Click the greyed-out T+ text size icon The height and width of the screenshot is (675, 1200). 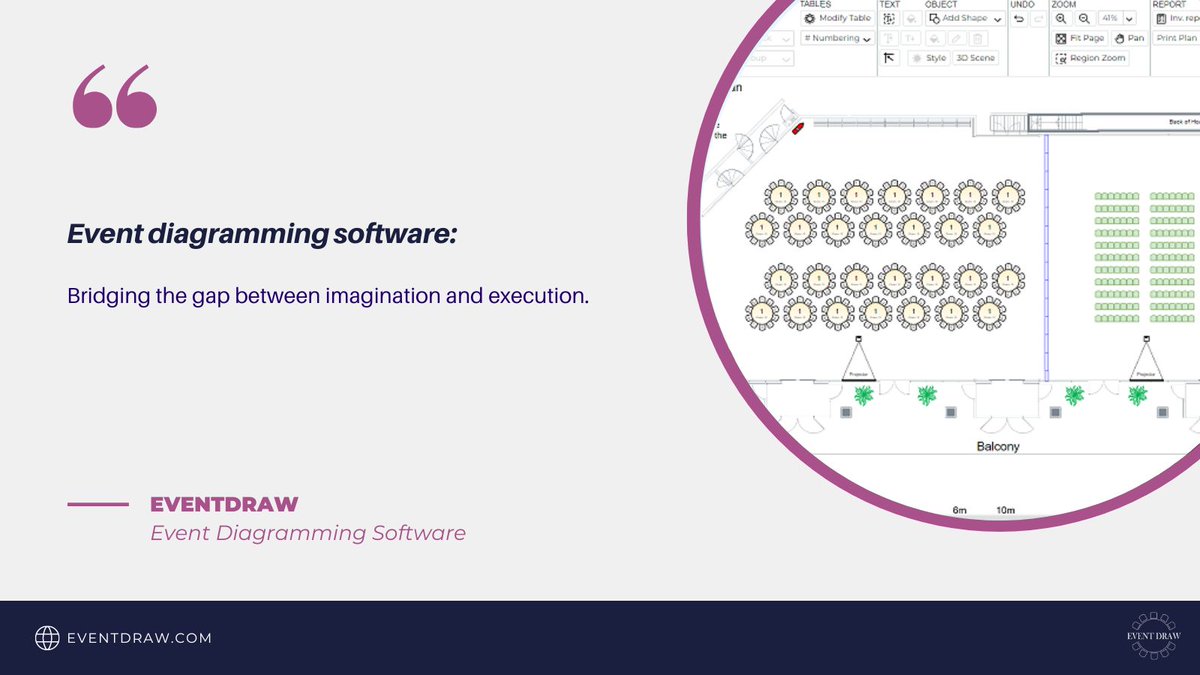pos(911,38)
